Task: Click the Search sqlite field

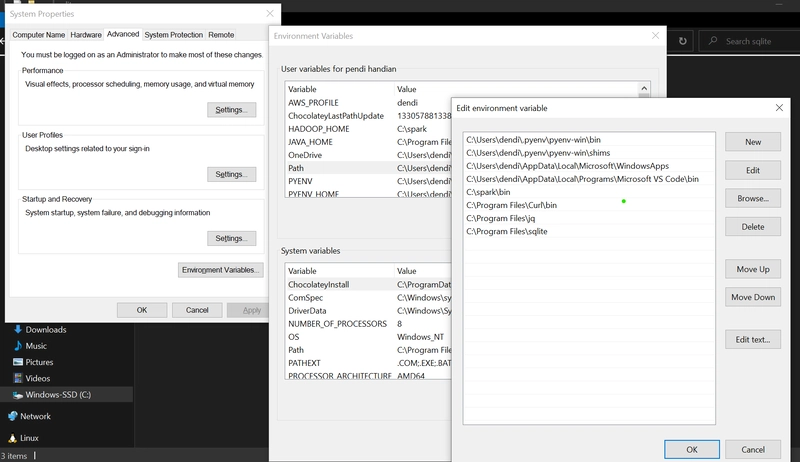Action: click(749, 41)
